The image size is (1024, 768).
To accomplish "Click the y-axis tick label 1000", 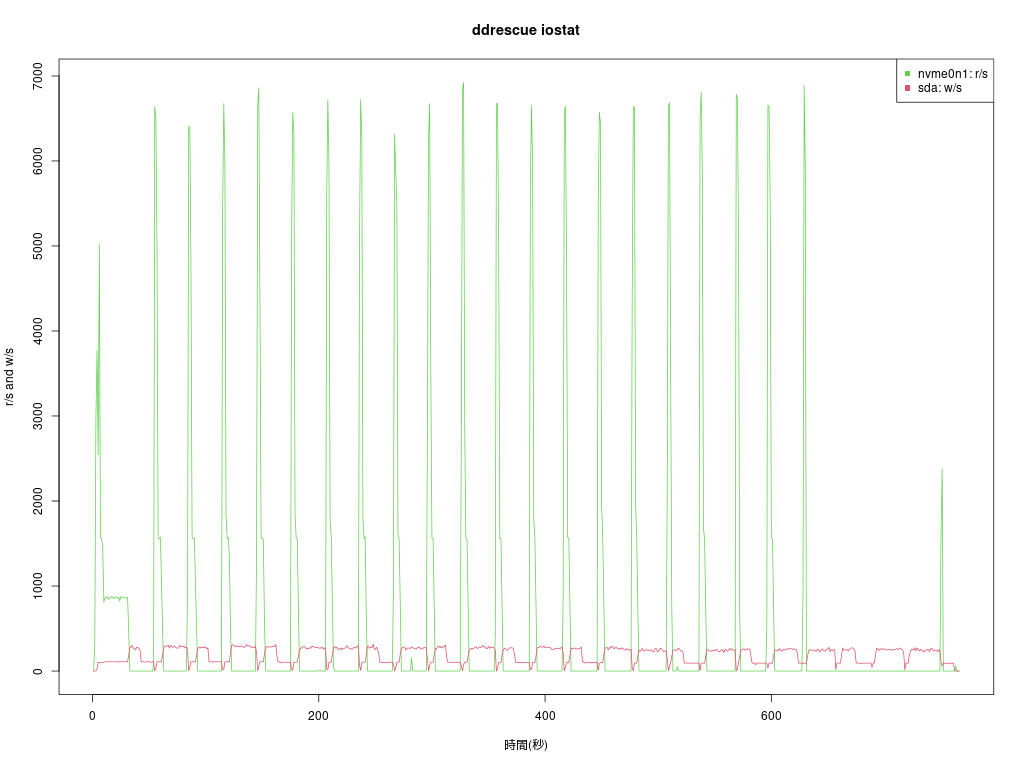I will [38, 586].
